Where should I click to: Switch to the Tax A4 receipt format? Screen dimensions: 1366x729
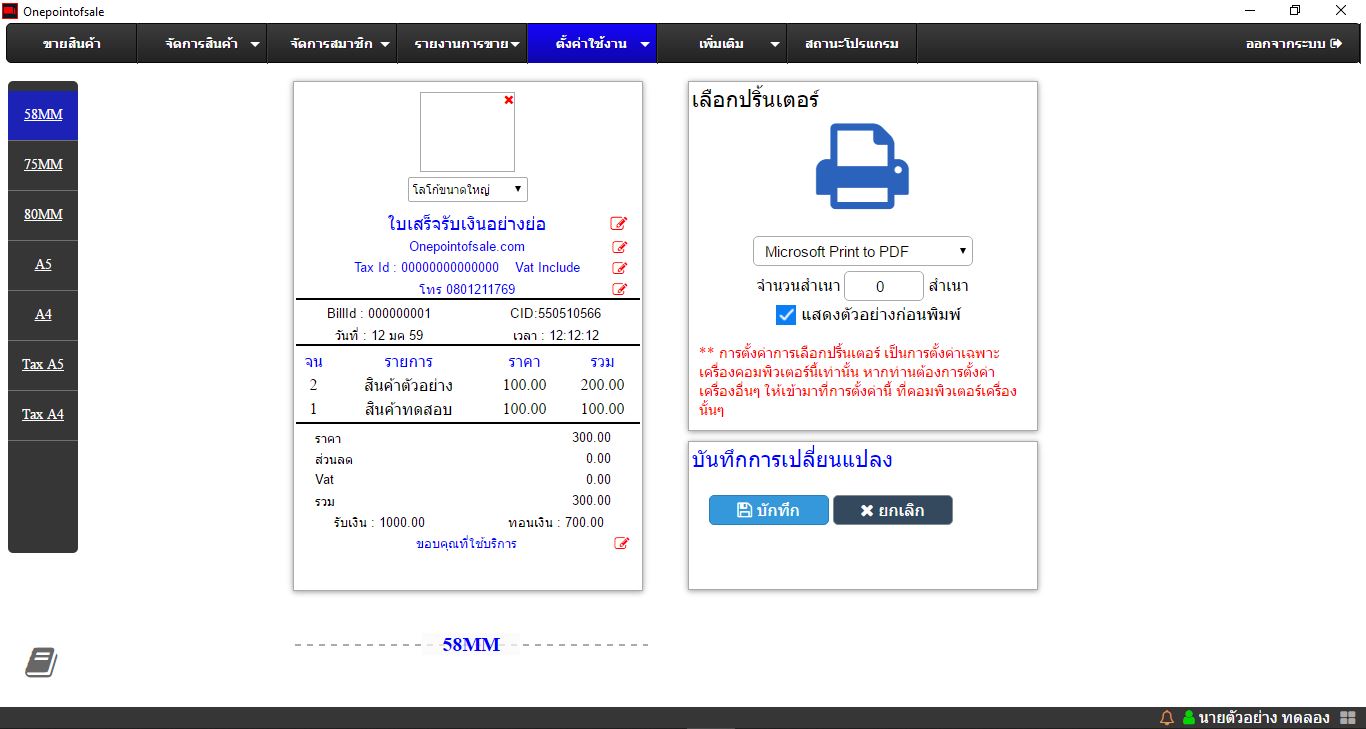[x=43, y=415]
